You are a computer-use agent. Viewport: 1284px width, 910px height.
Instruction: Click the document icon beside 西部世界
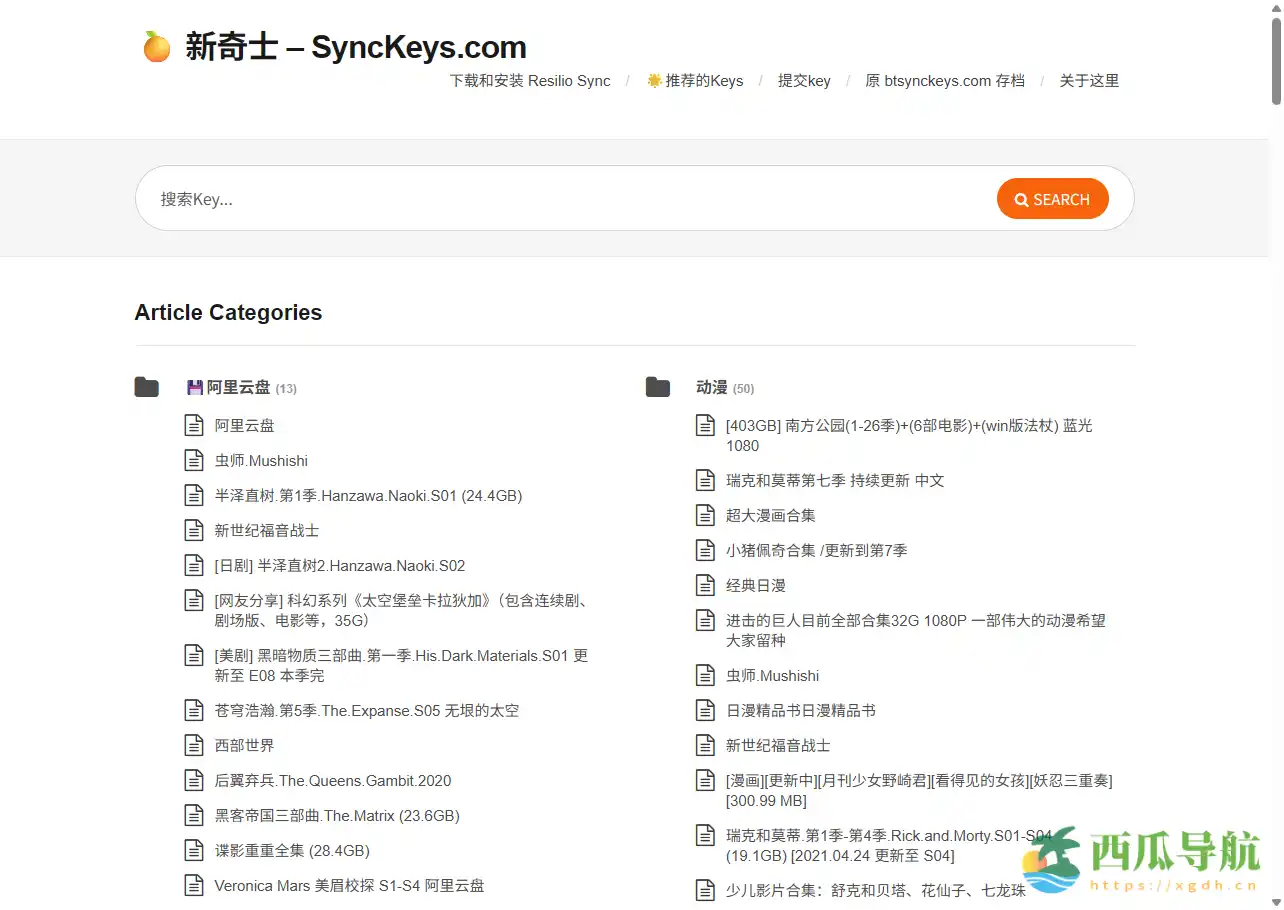pos(194,745)
